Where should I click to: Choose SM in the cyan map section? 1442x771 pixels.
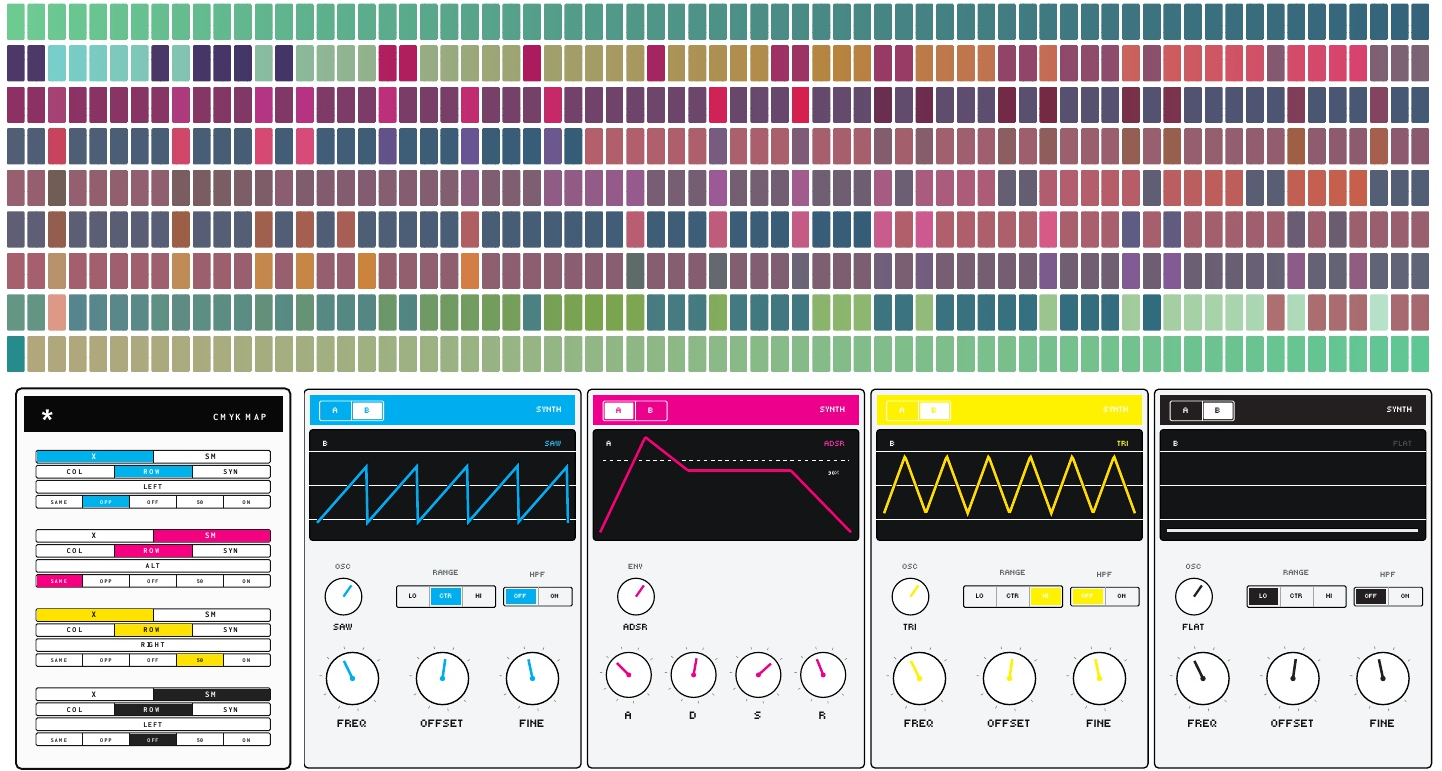pyautogui.click(x=211, y=456)
